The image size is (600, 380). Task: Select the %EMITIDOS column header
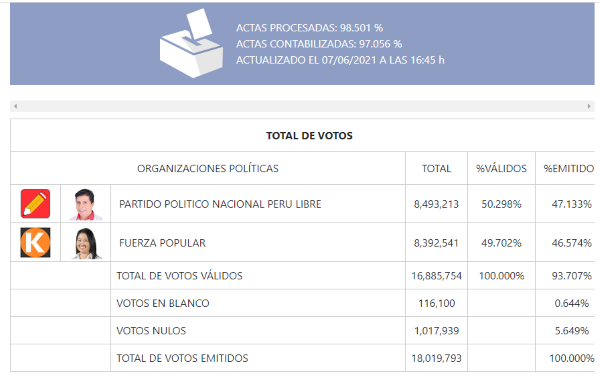569,168
